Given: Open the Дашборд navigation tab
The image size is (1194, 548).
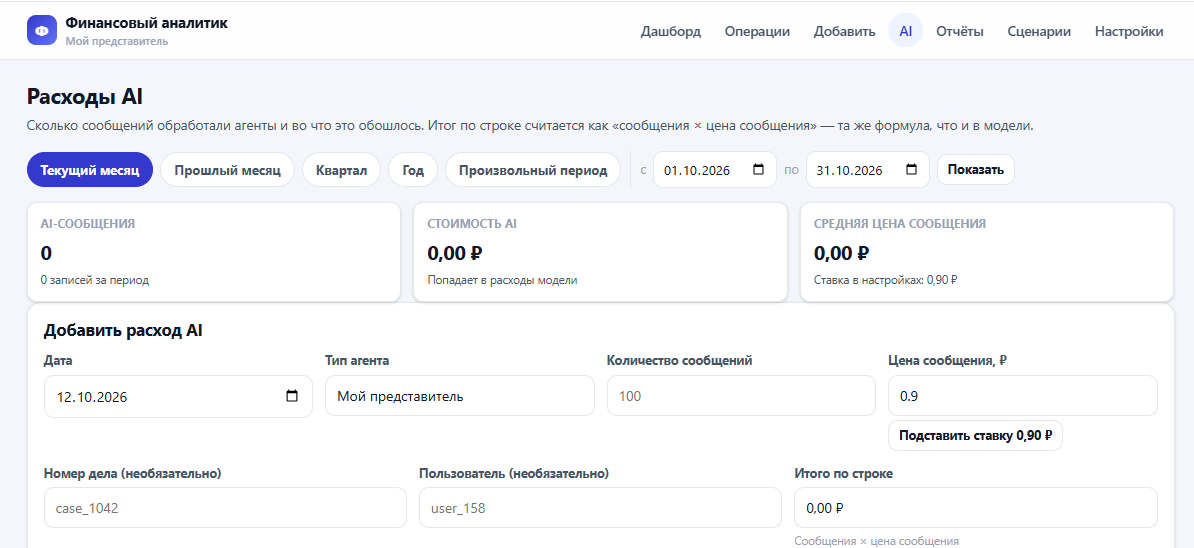Looking at the screenshot, I should coord(671,31).
